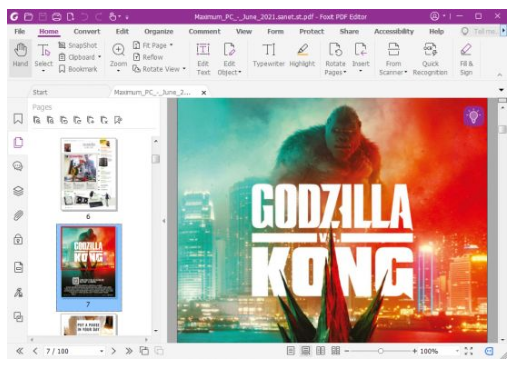Take a SnapShot of the page
Viewport: 514px width, 367px height.
(78, 45)
